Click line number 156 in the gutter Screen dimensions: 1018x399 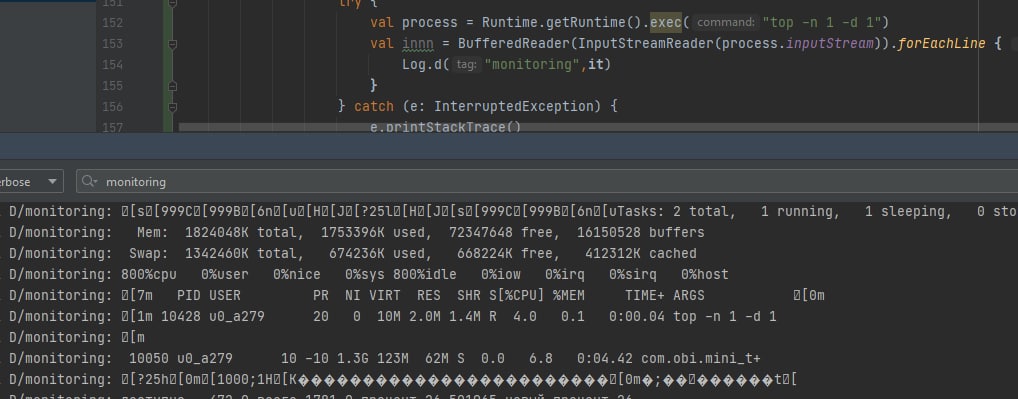point(113,106)
